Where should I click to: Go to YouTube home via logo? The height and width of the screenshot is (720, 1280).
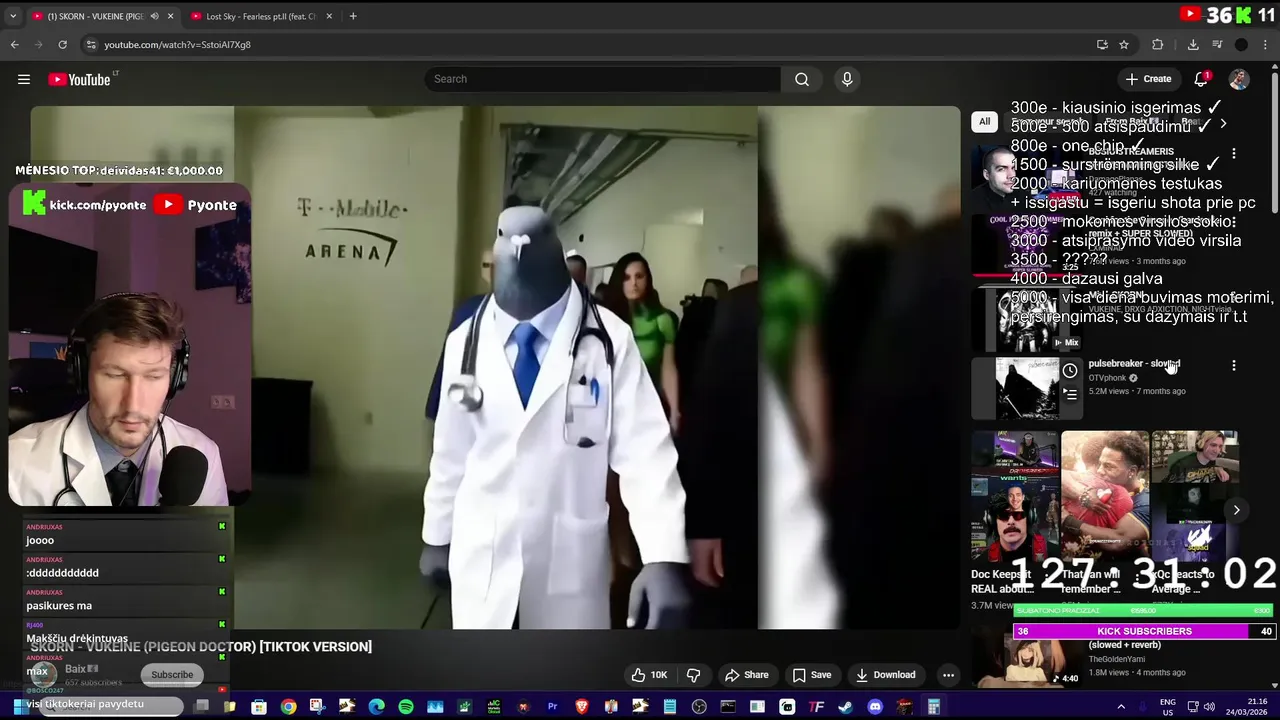(x=79, y=79)
